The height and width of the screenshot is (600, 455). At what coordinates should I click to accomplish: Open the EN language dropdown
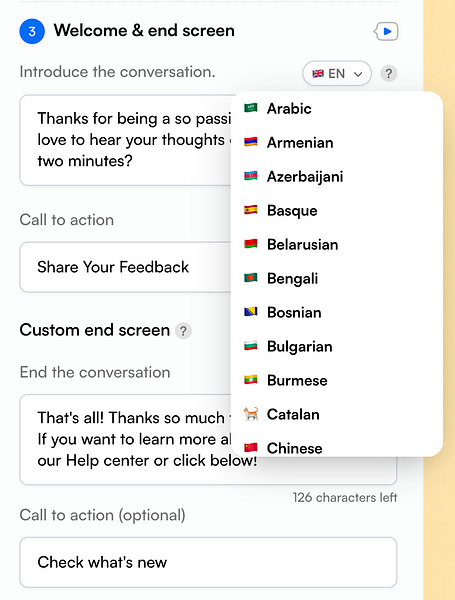(337, 73)
